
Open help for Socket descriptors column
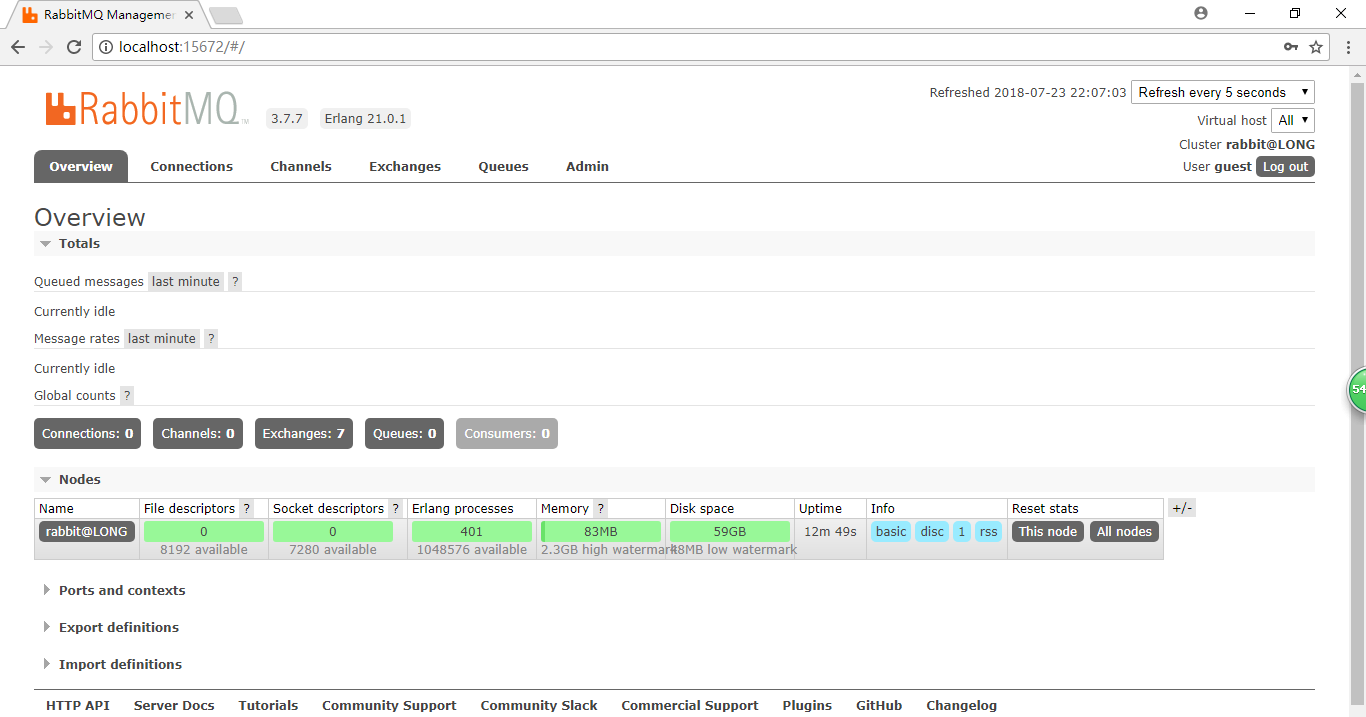click(x=395, y=509)
